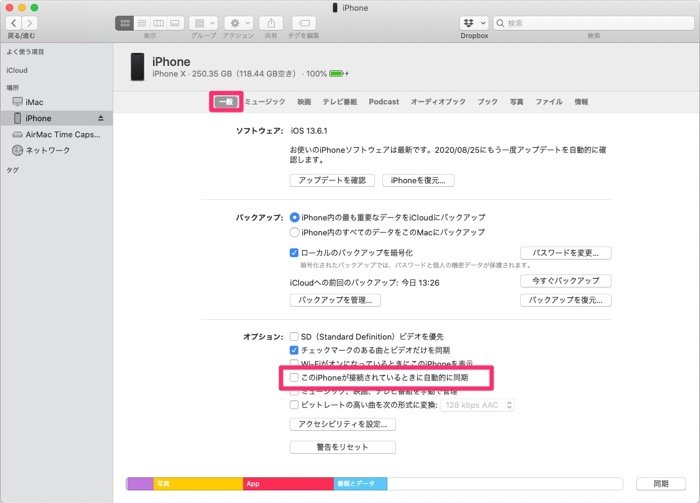Switch to the ブック tab

(488, 102)
